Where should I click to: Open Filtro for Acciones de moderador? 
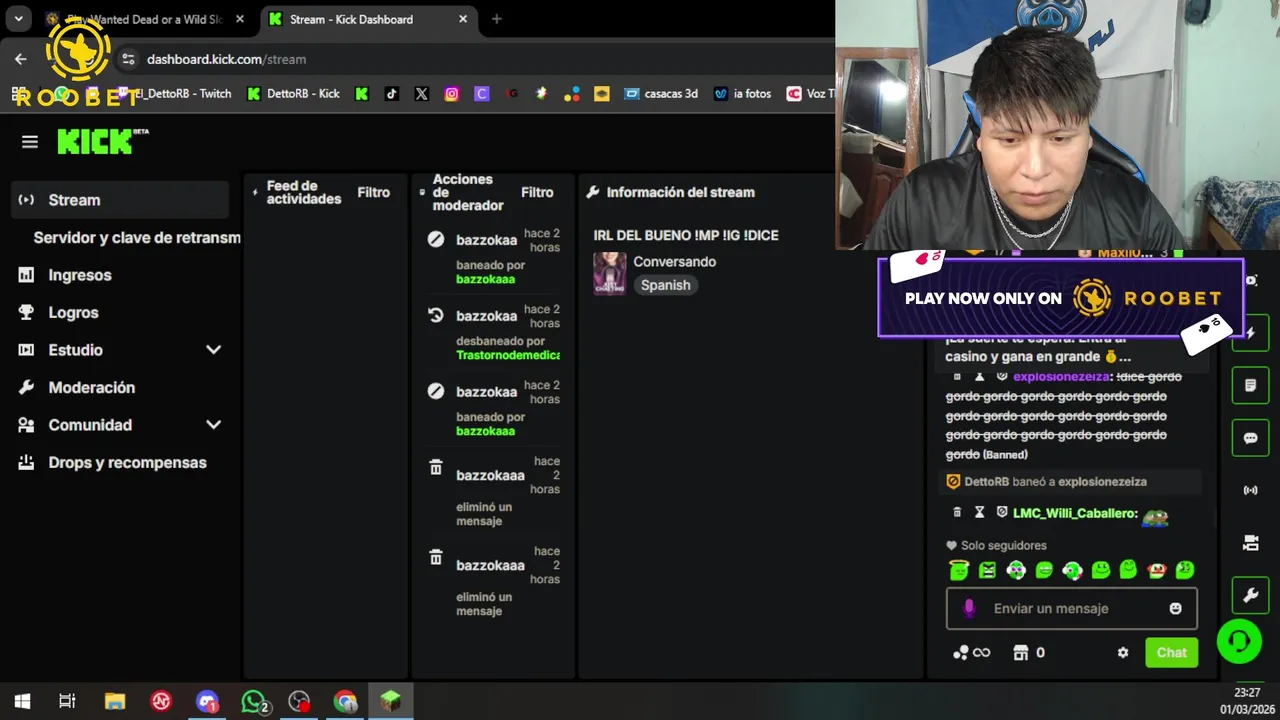[x=537, y=192]
